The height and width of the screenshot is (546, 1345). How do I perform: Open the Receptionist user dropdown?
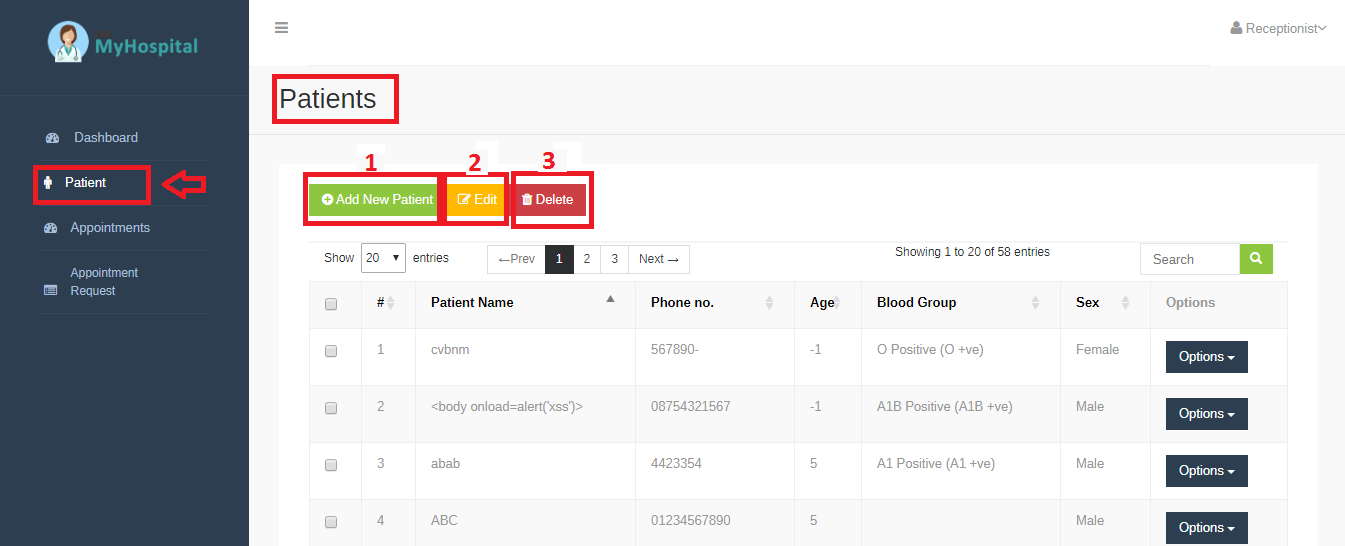click(x=1278, y=28)
